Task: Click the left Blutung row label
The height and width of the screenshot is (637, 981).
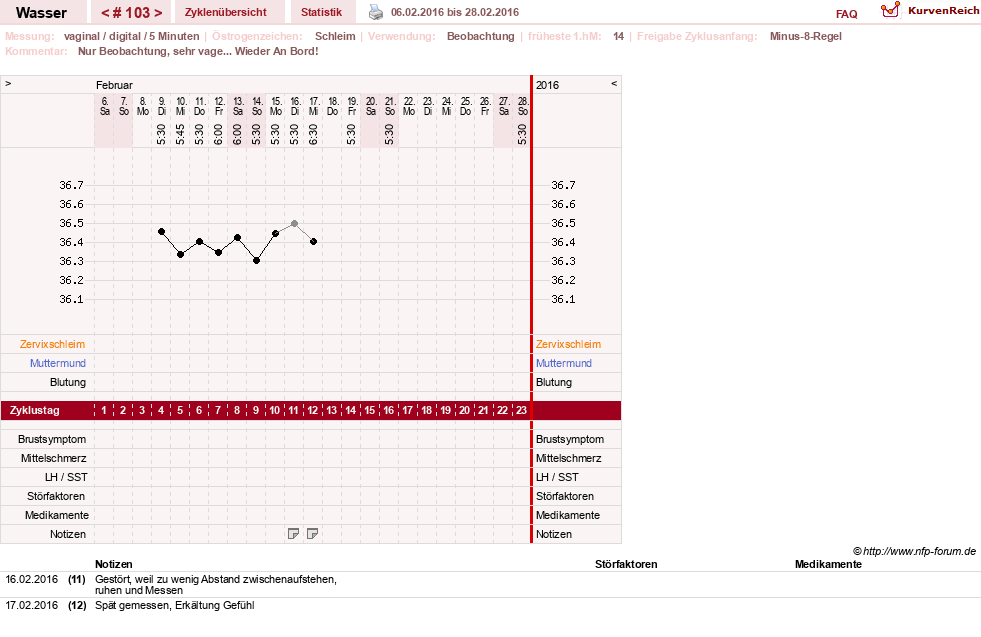Action: 68,382
